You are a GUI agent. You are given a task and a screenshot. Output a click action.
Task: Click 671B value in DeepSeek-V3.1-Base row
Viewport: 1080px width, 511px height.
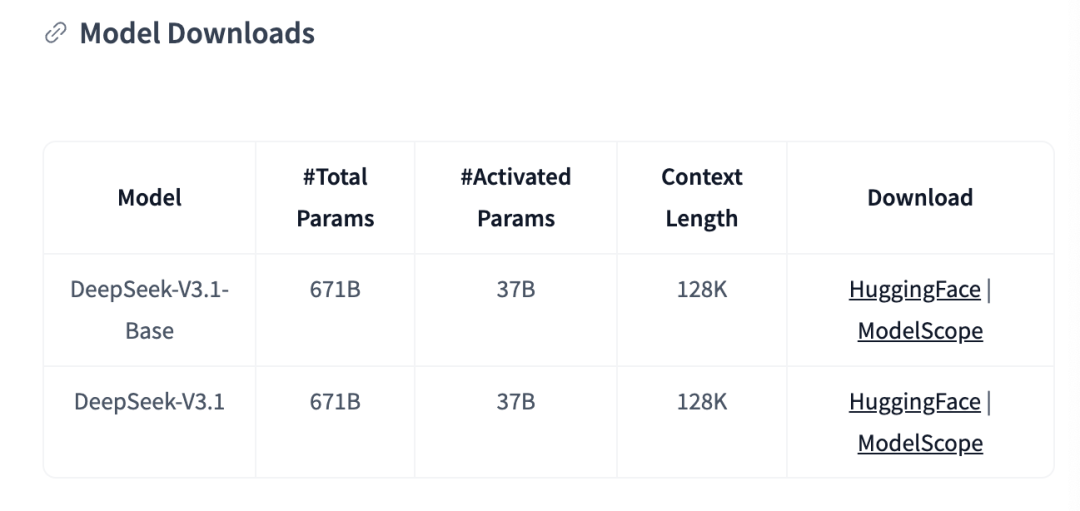click(335, 289)
